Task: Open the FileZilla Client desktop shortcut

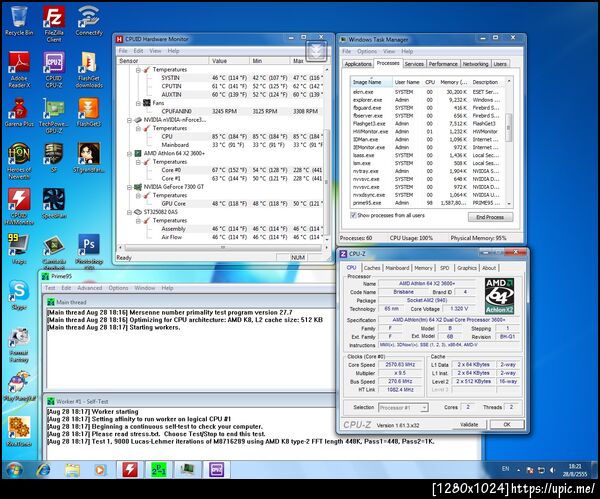Action: click(x=54, y=24)
